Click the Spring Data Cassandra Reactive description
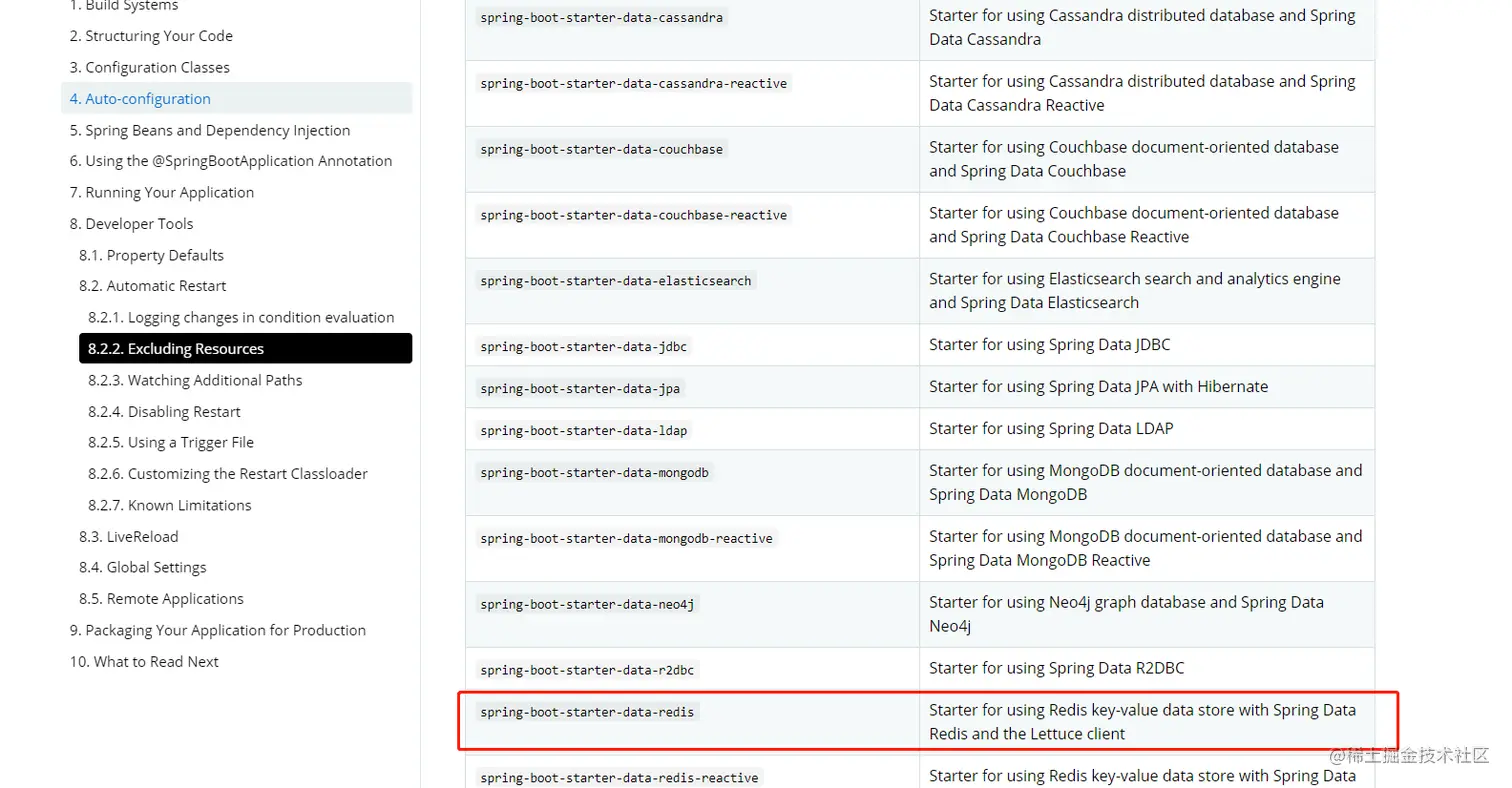This screenshot has width=1512, height=788. coord(1142,93)
